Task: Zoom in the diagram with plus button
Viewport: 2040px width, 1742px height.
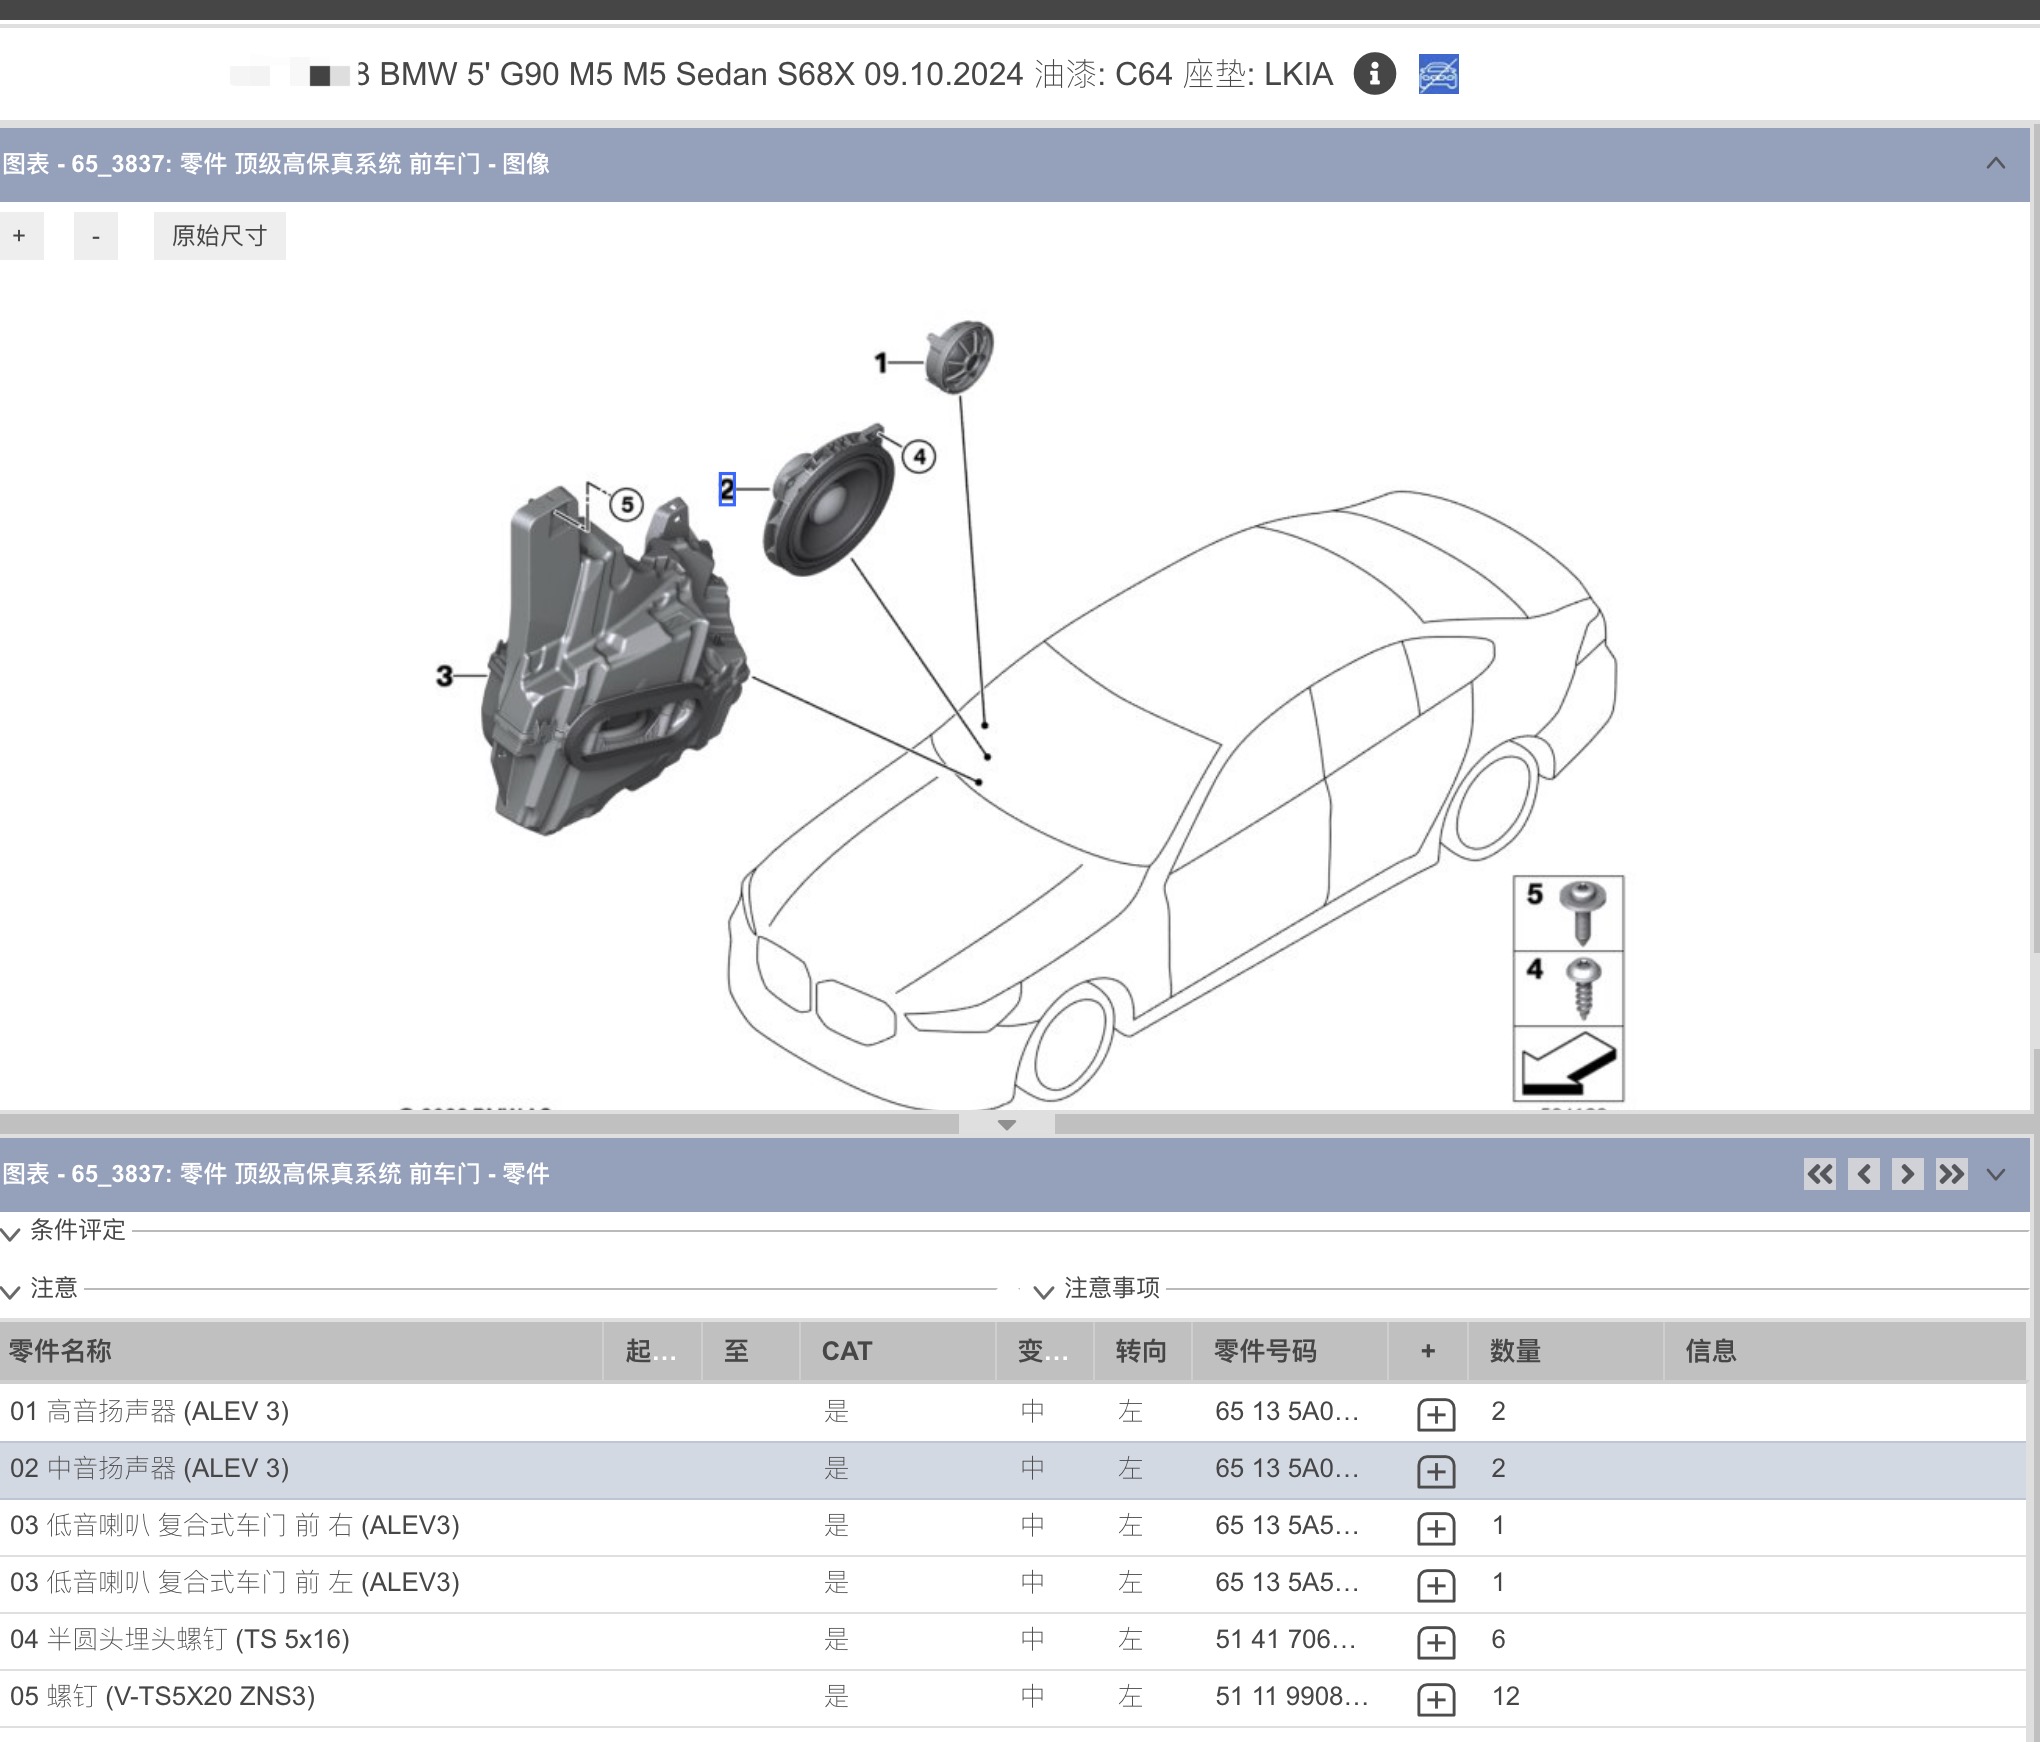Action: pos(20,236)
